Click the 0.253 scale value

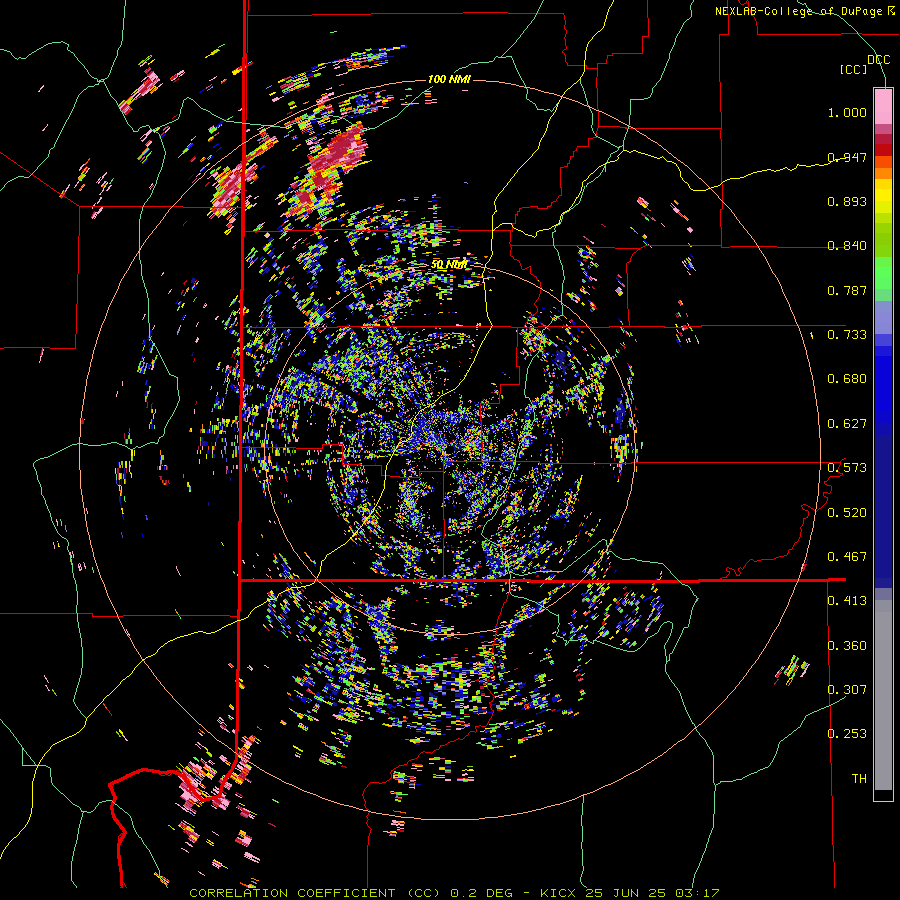click(847, 734)
